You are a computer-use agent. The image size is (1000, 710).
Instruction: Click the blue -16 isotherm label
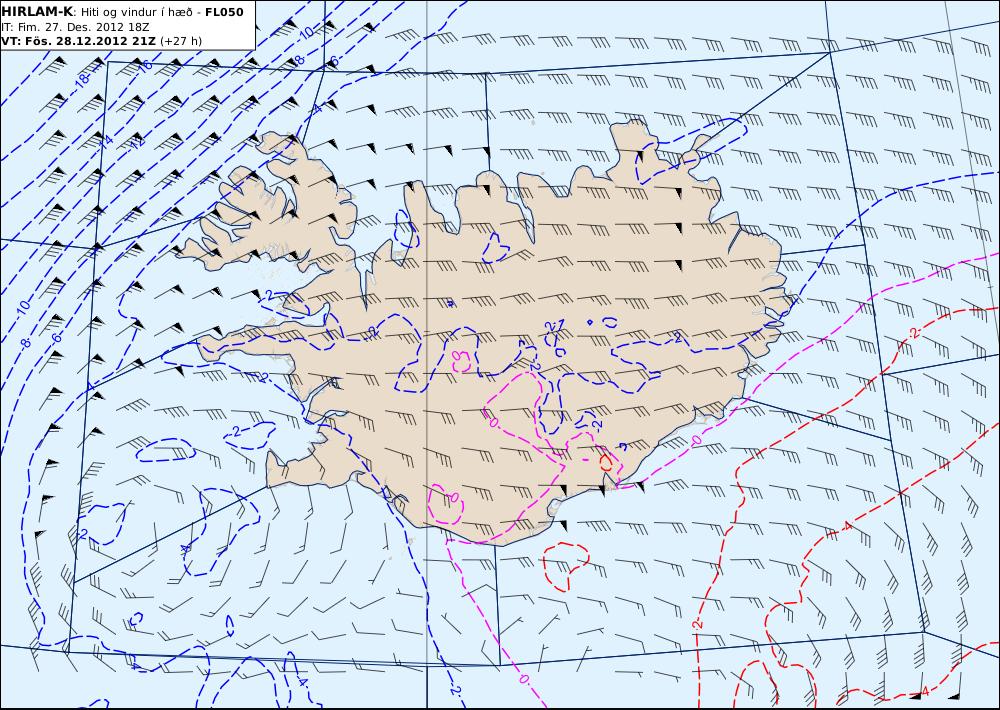pyautogui.click(x=144, y=65)
